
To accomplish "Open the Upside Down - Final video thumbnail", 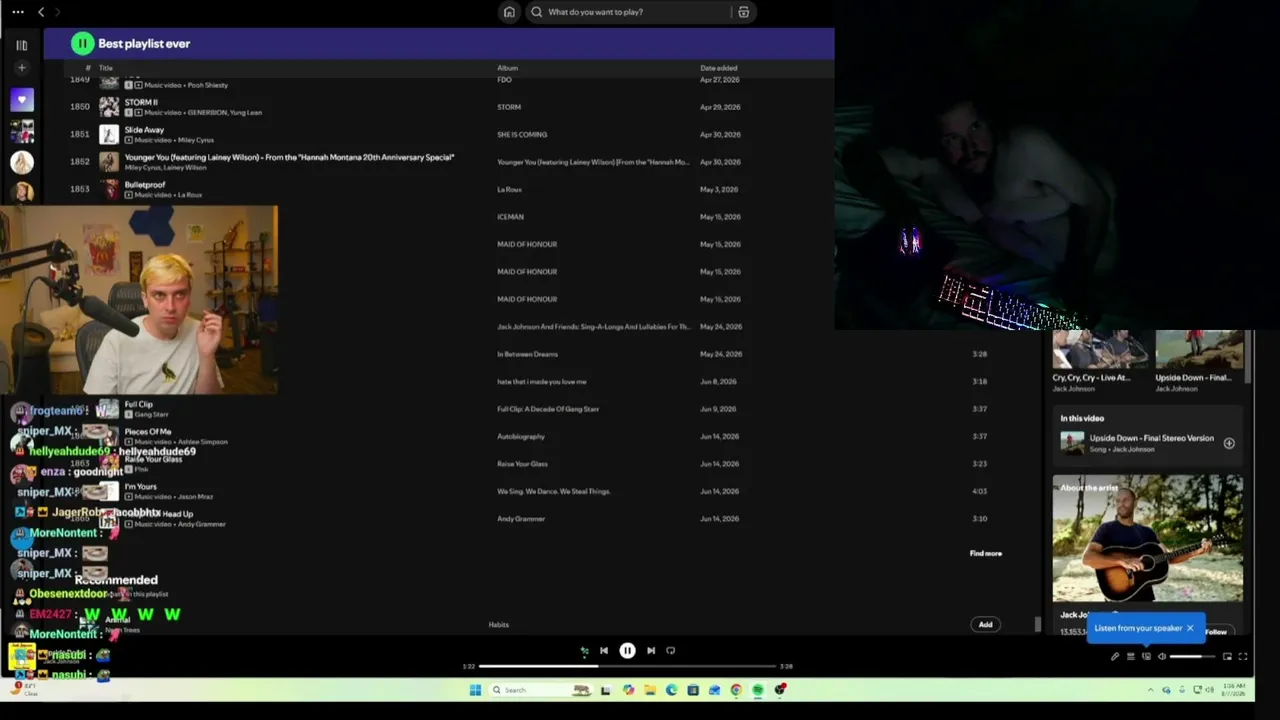I will pos(1200,350).
